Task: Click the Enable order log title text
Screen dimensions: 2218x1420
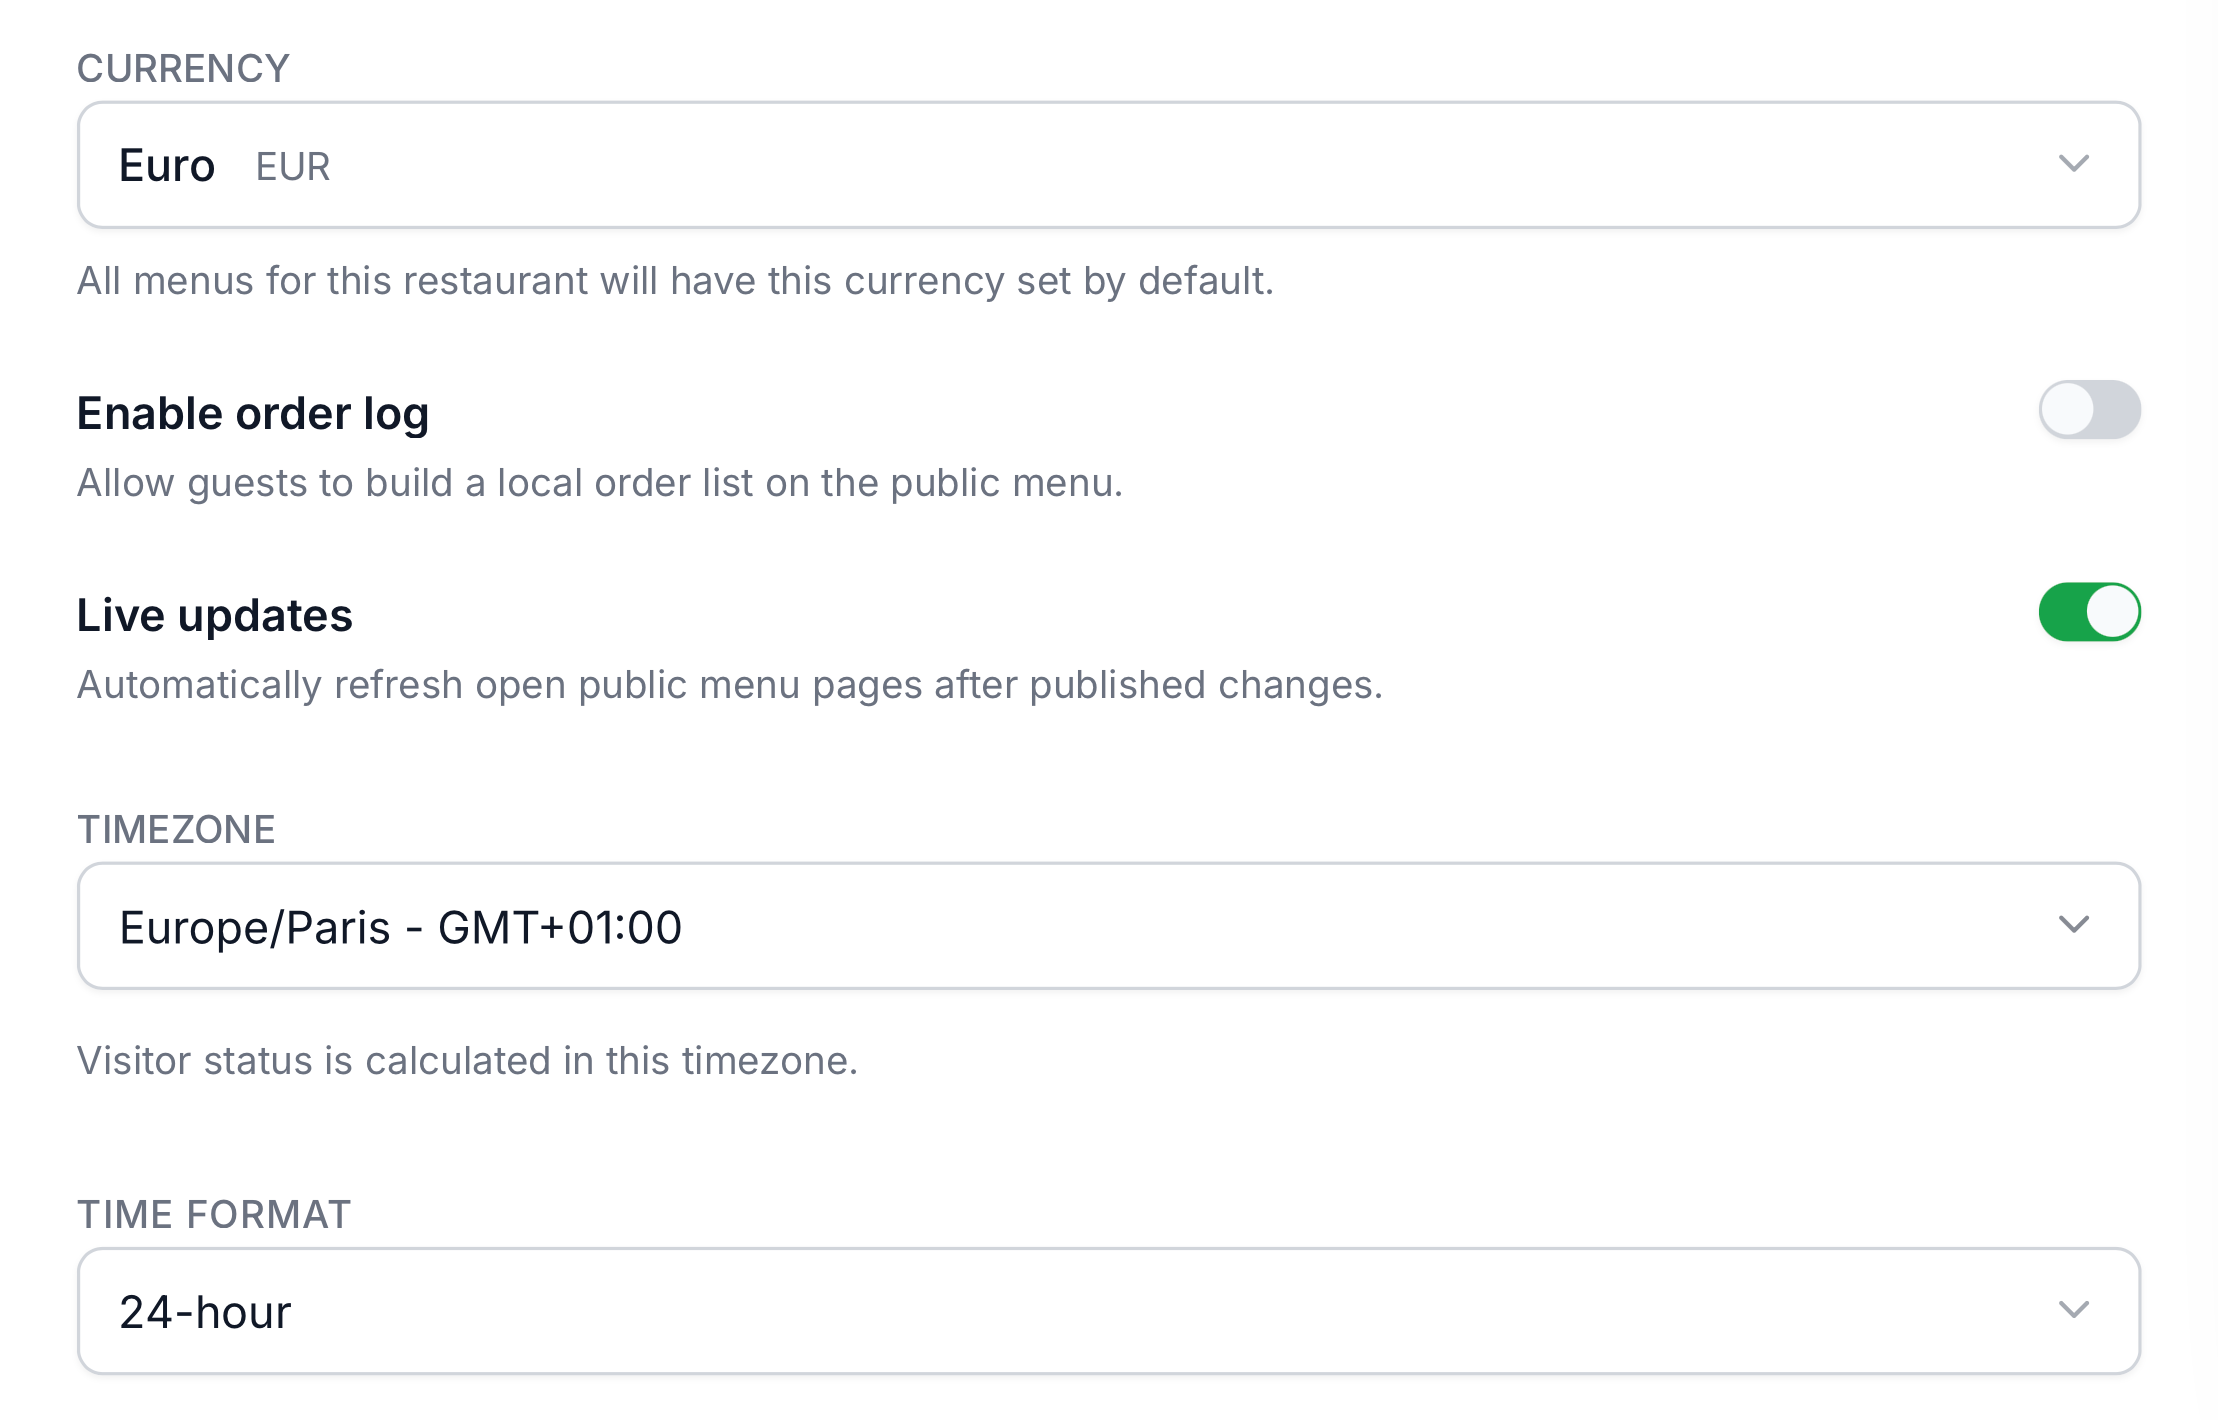Action: 252,412
